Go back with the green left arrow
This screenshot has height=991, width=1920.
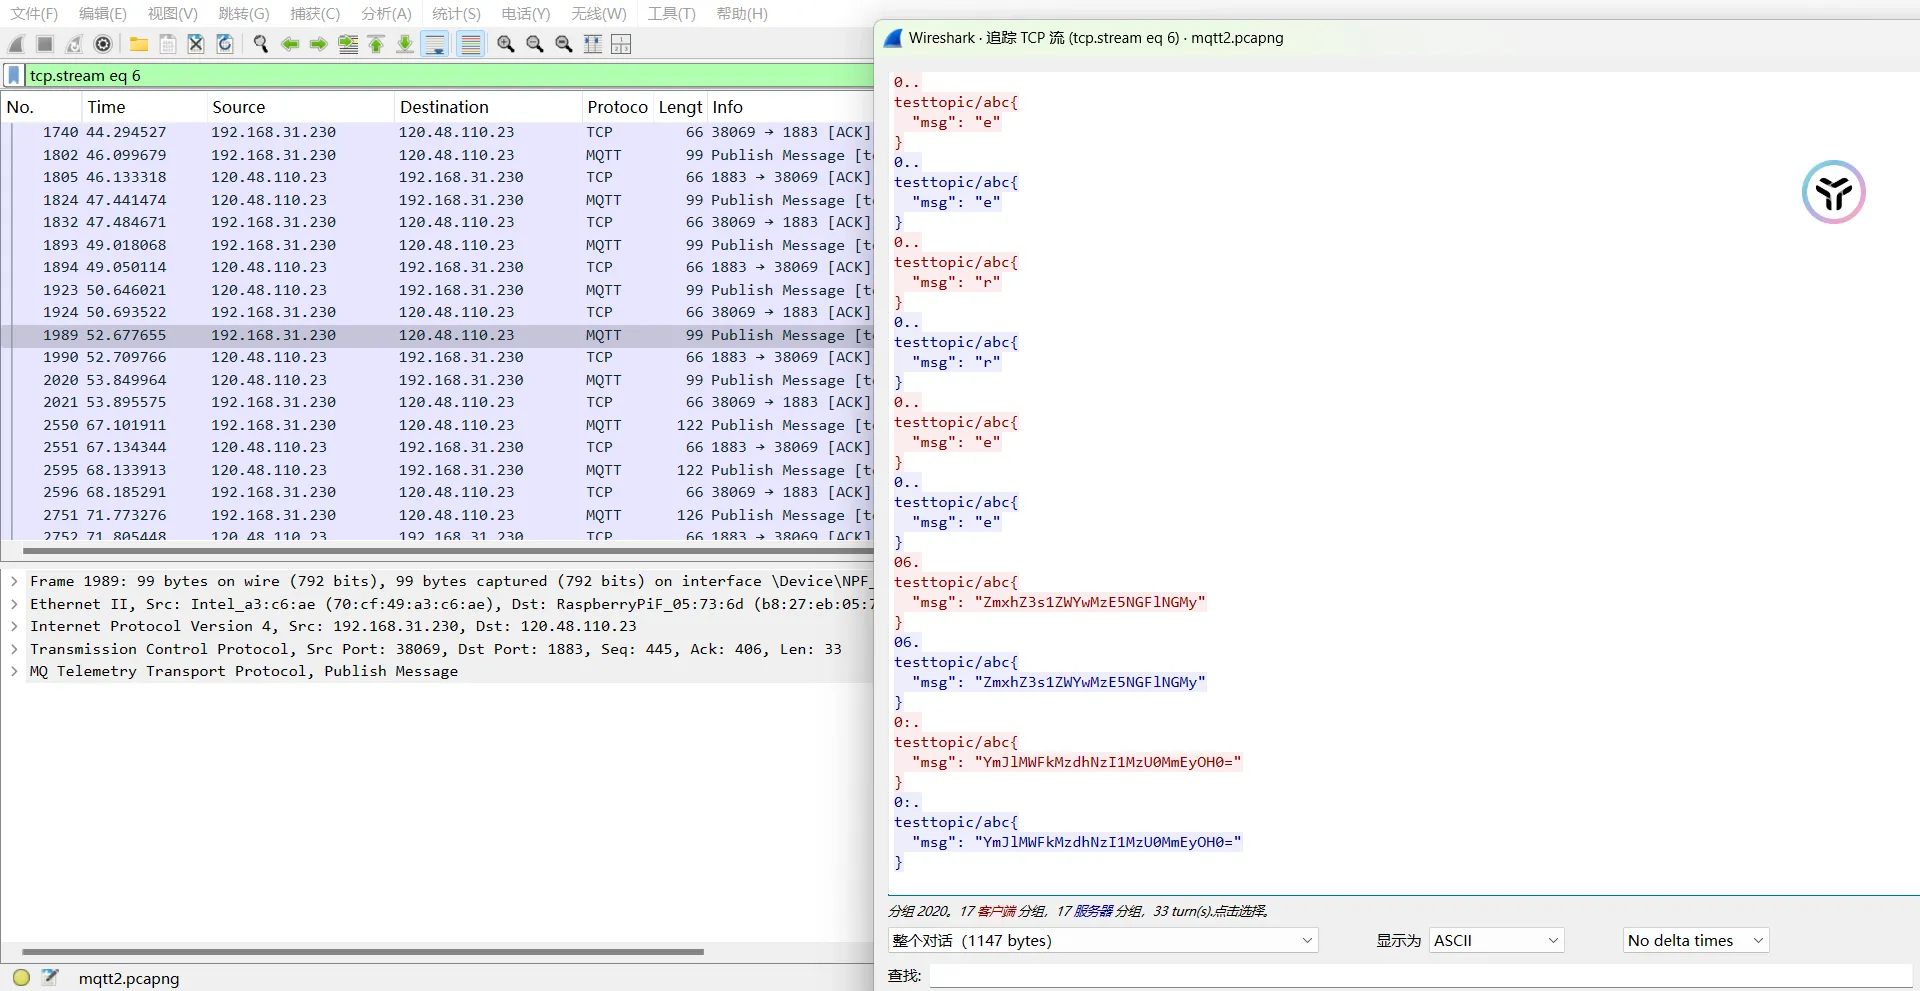point(290,44)
